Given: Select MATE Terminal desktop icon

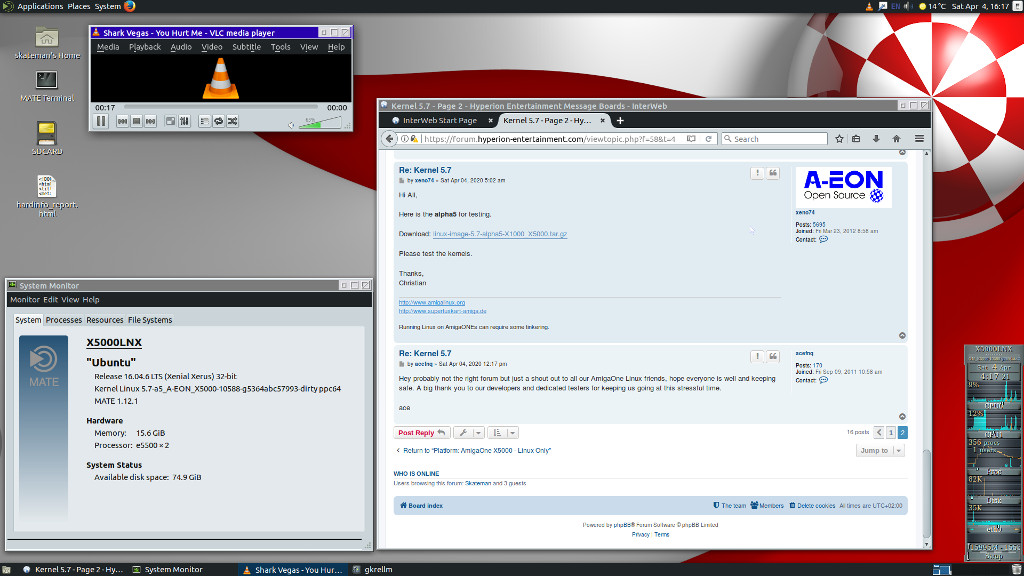Looking at the screenshot, I should pyautogui.click(x=46, y=86).
